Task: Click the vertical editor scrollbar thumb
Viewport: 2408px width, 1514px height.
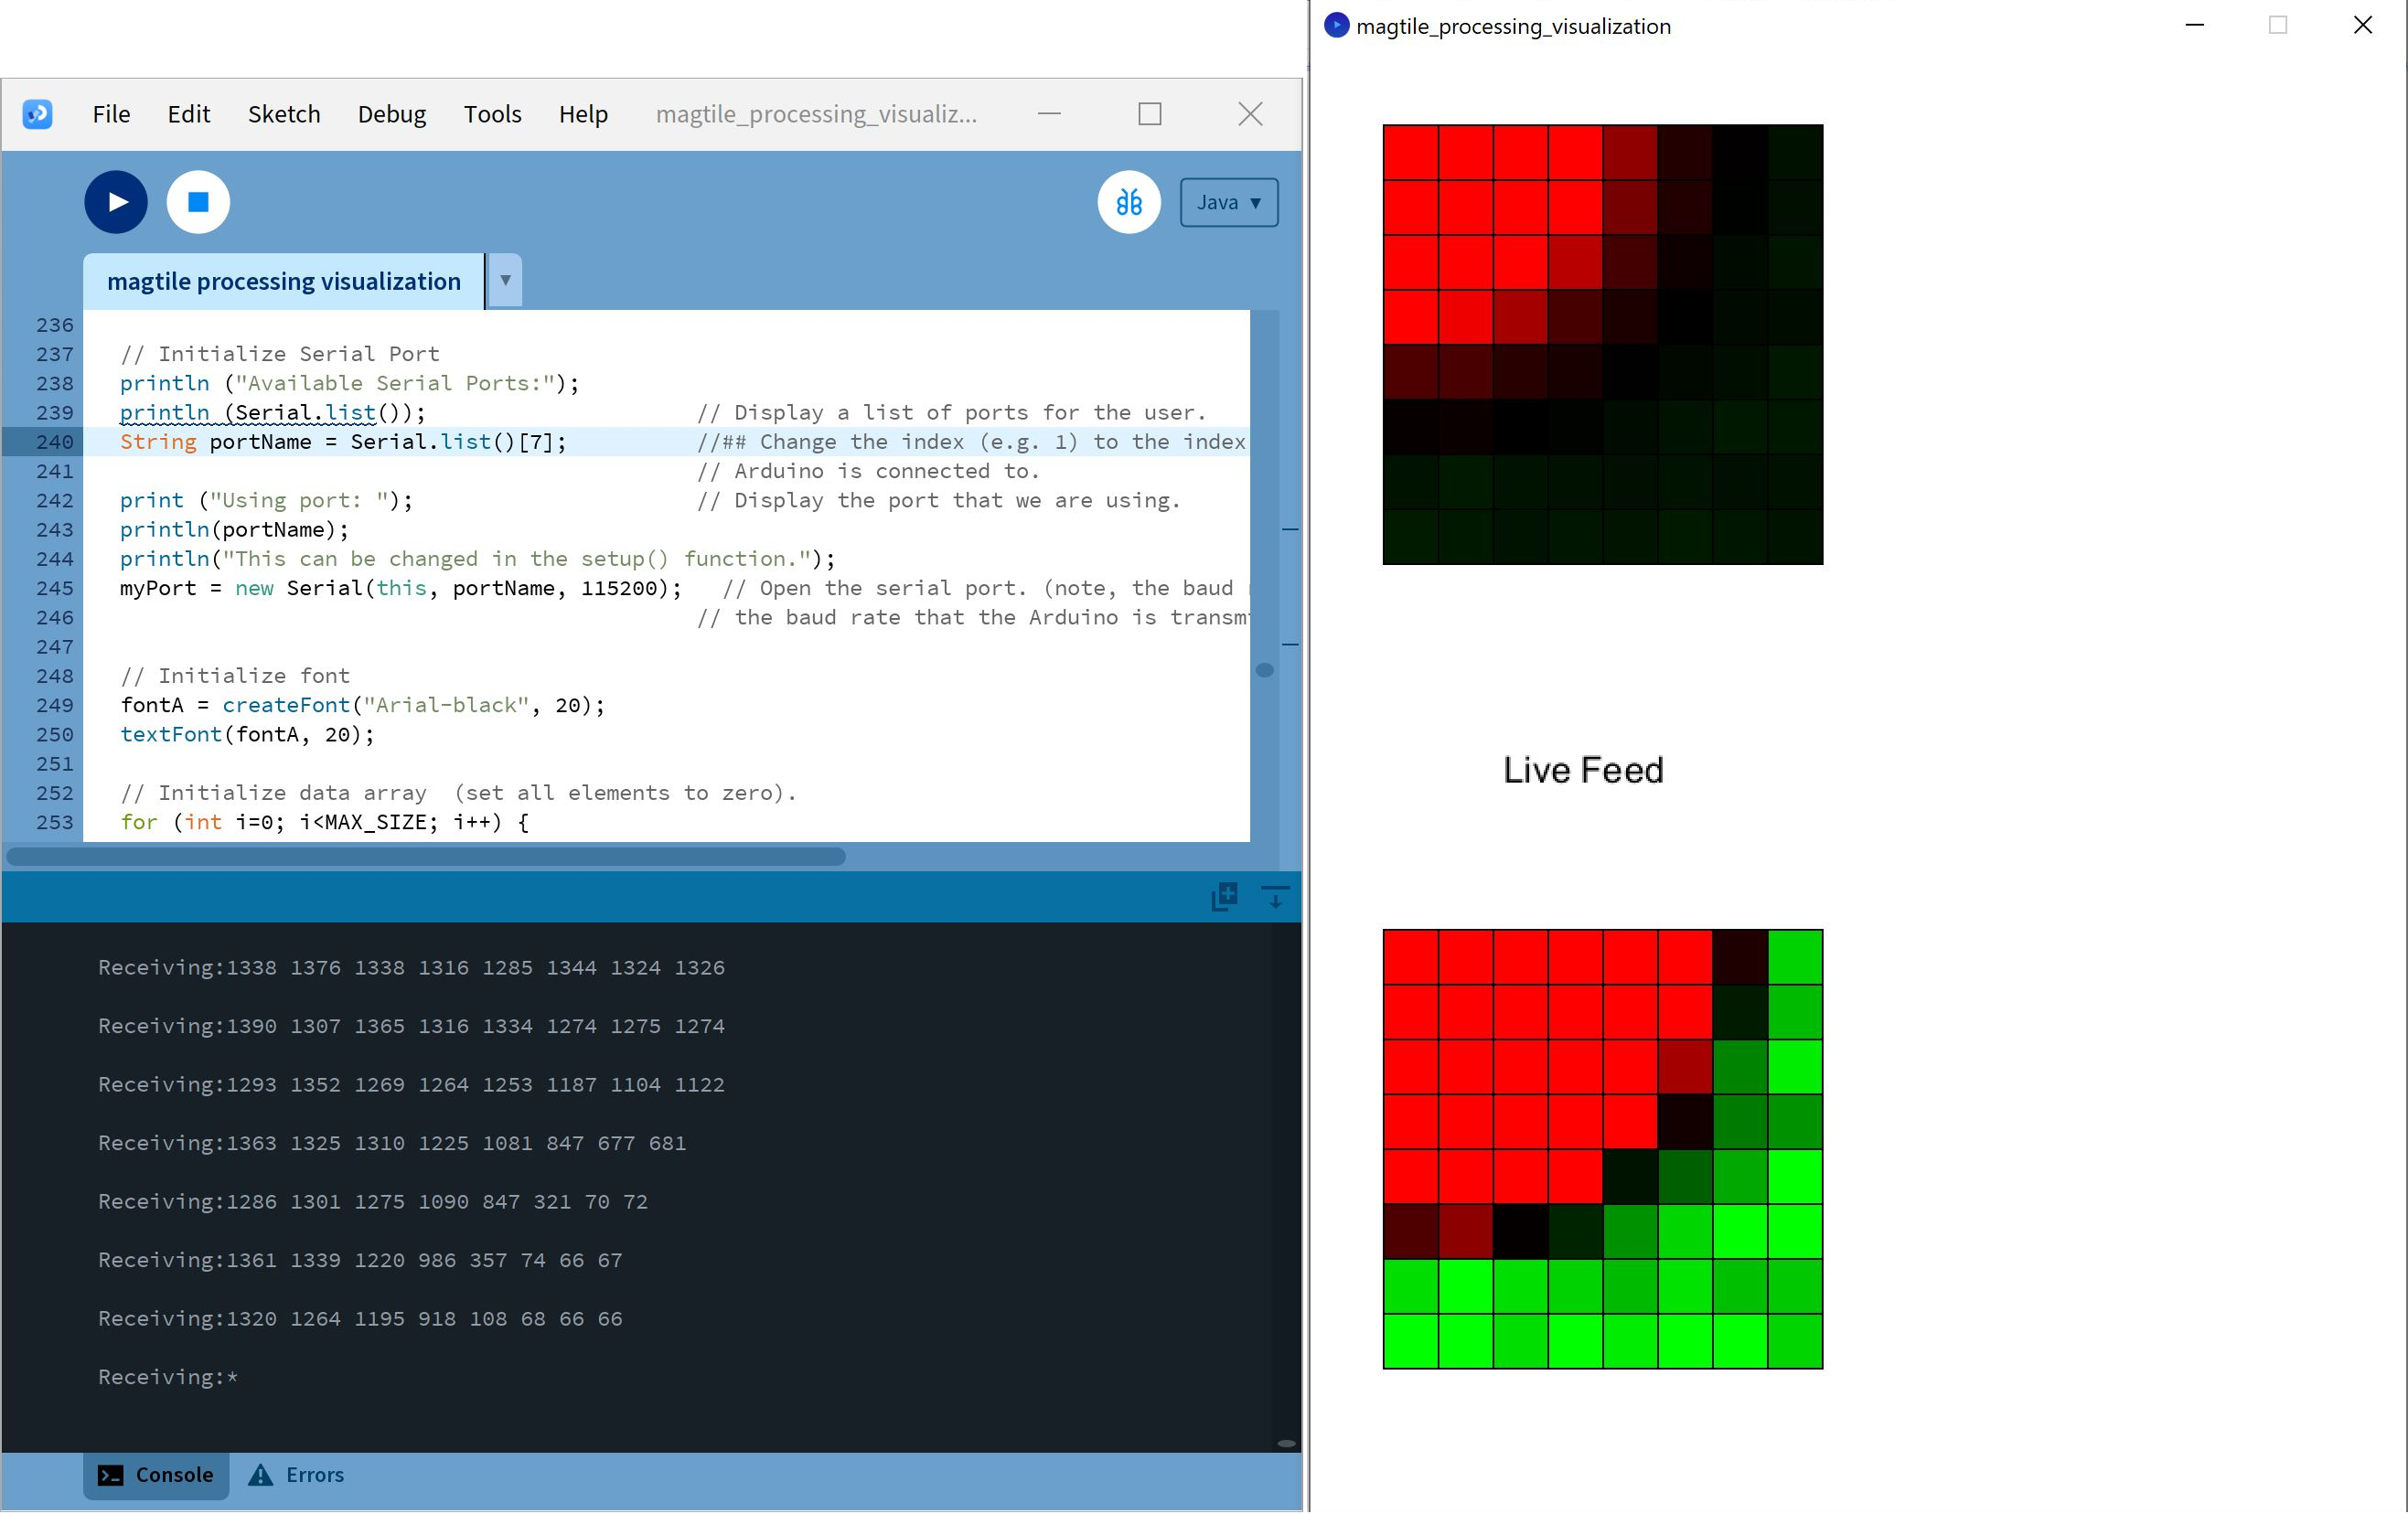Action: pos(1264,670)
